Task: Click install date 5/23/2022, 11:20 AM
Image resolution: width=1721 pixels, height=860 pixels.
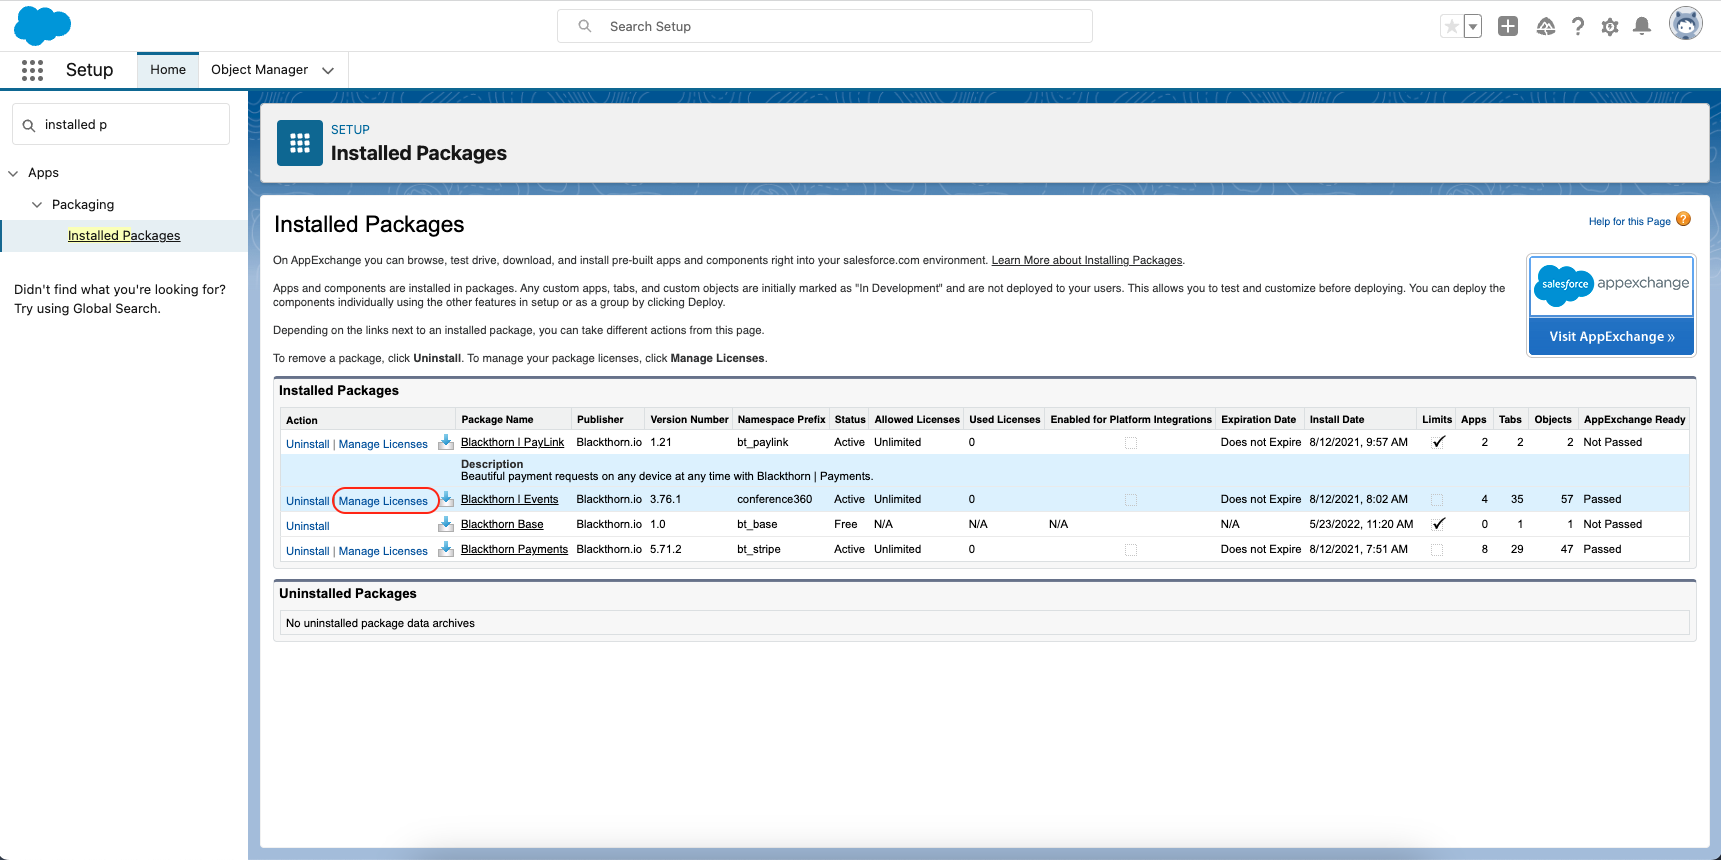Action: (1361, 524)
